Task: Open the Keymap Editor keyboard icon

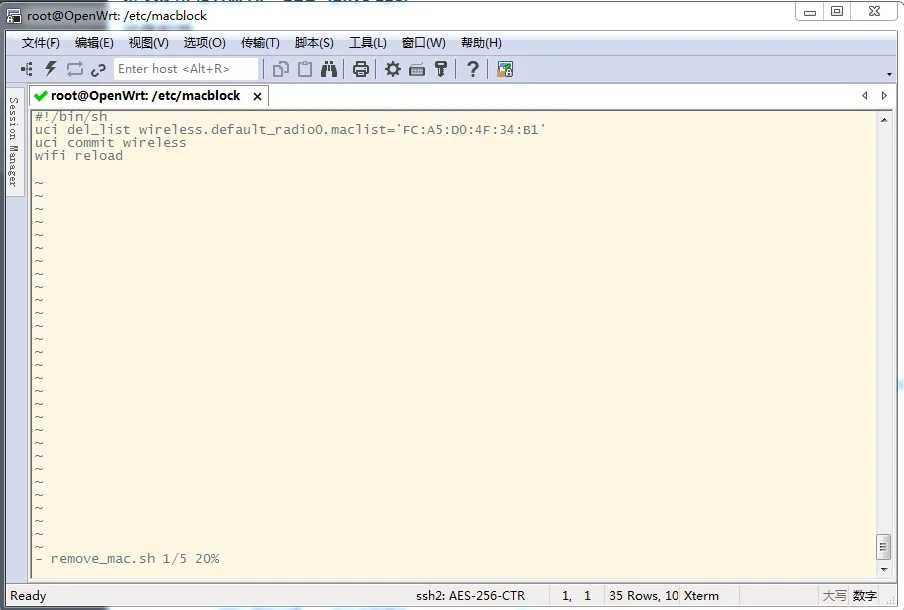Action: pyautogui.click(x=417, y=70)
